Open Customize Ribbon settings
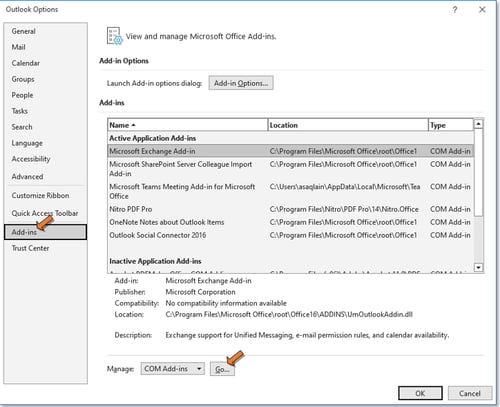500x407 pixels. (40, 196)
